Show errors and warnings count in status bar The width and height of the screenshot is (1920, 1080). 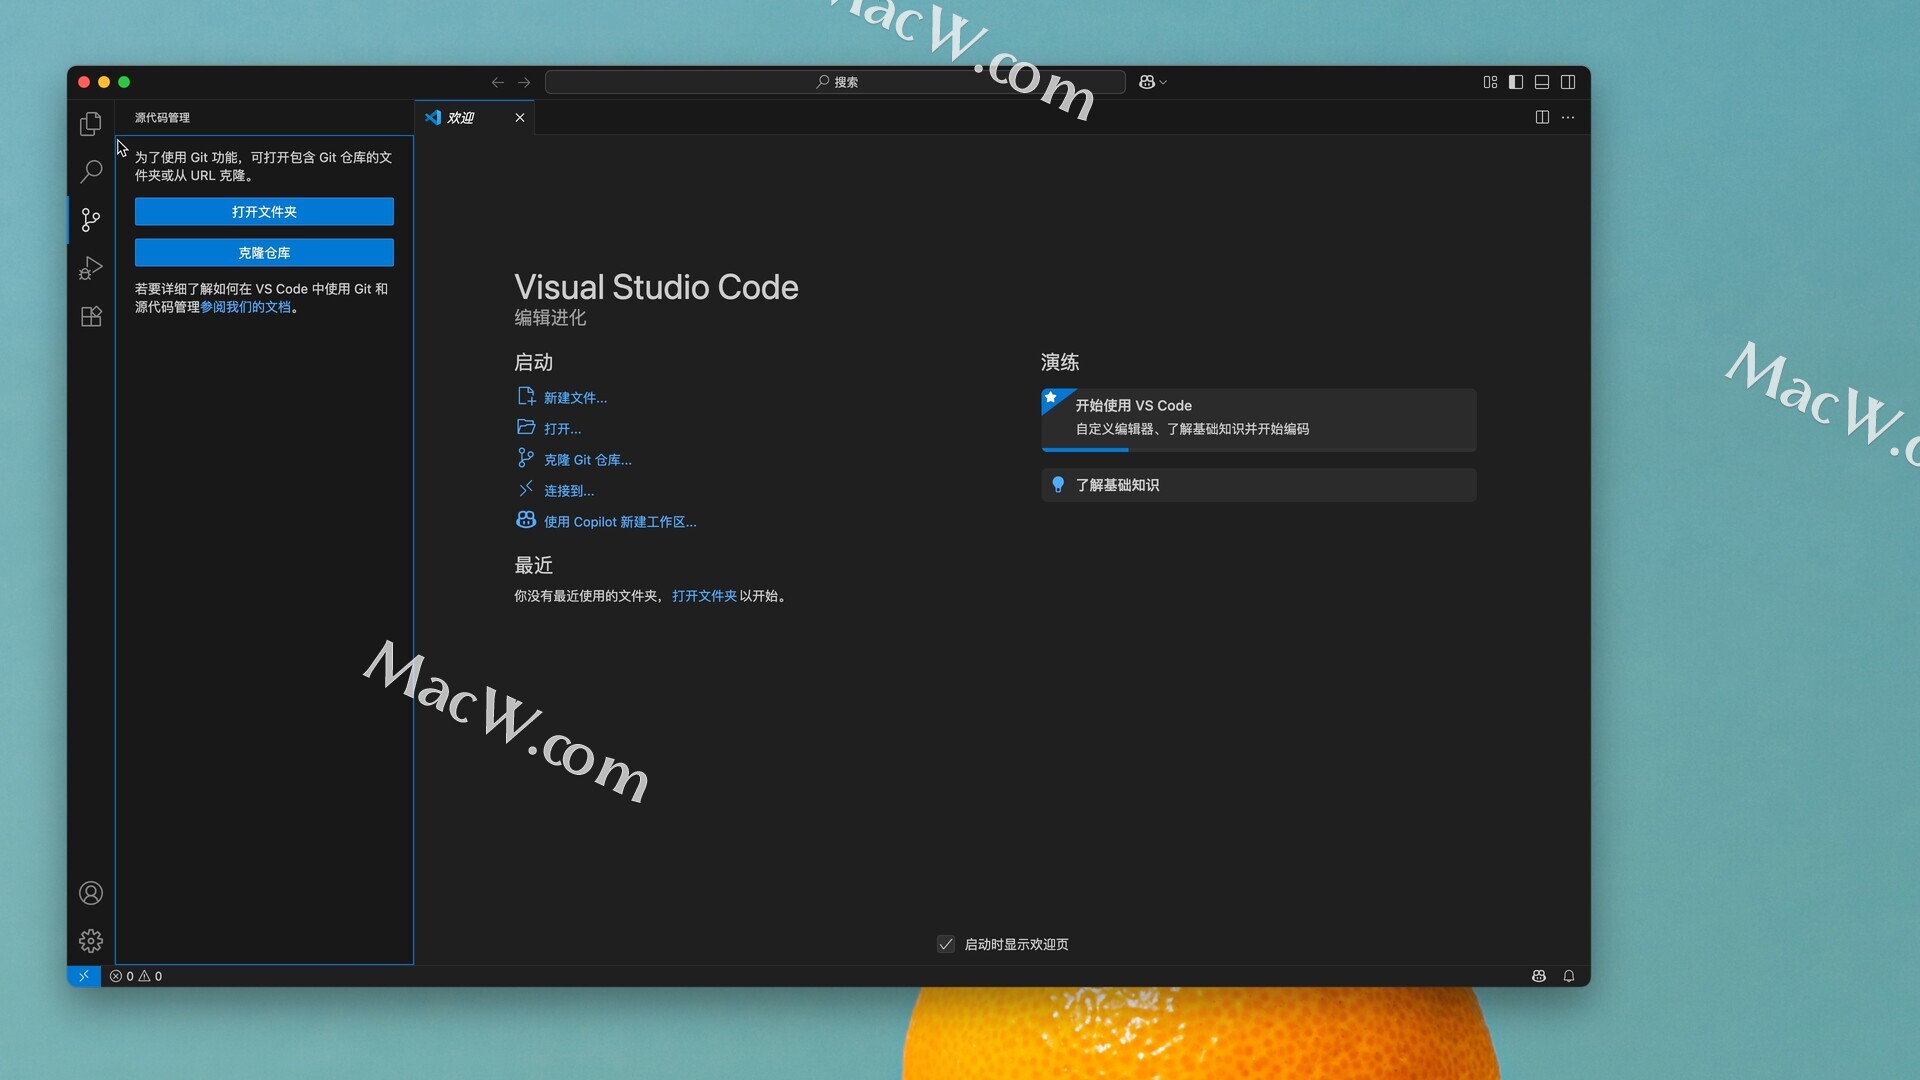[136, 976]
